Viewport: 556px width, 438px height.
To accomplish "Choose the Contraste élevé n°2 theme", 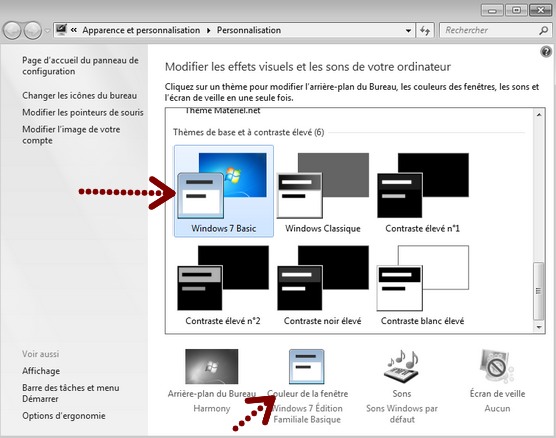I will point(223,285).
